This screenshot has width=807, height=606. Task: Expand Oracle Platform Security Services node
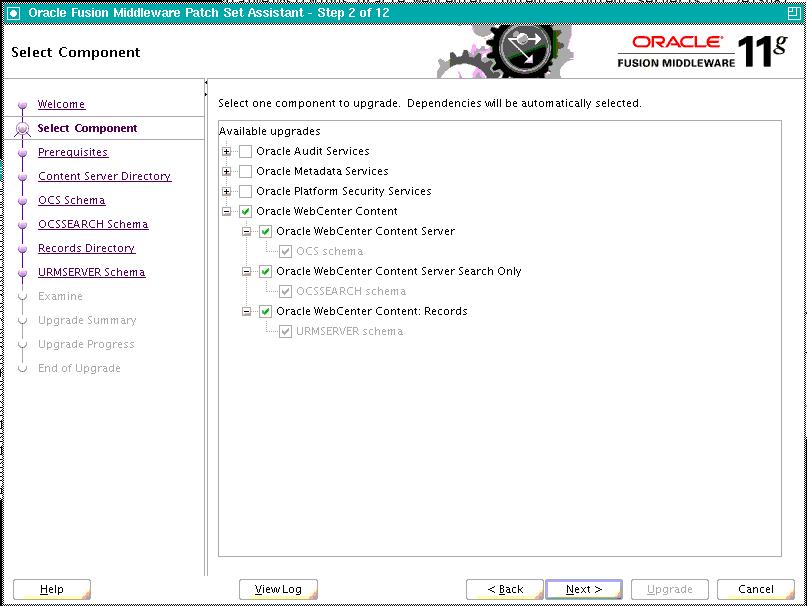click(226, 192)
